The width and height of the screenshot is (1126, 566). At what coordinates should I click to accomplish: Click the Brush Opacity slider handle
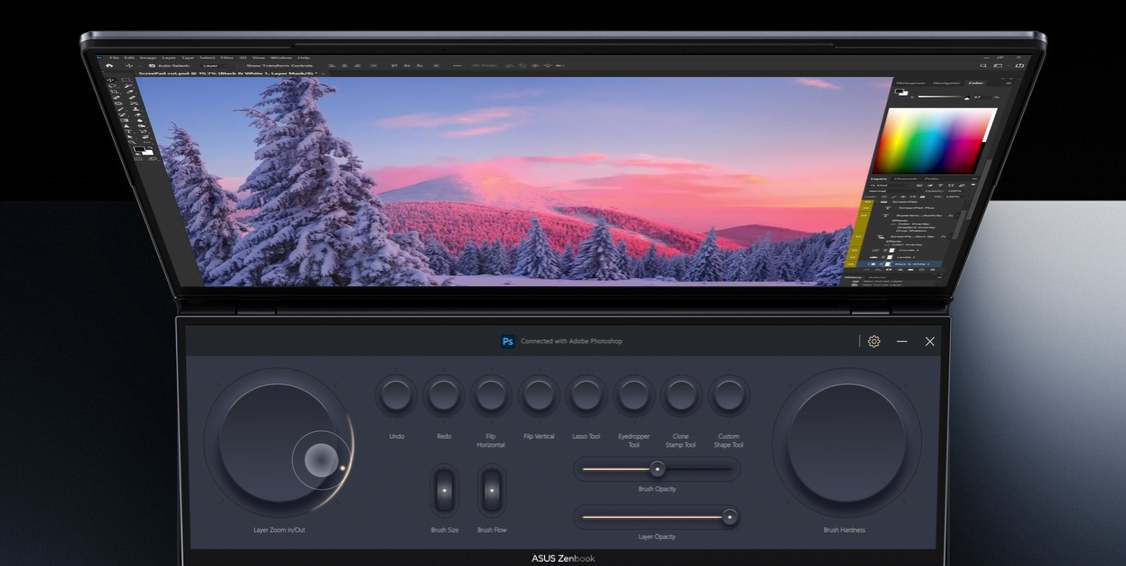coord(657,469)
